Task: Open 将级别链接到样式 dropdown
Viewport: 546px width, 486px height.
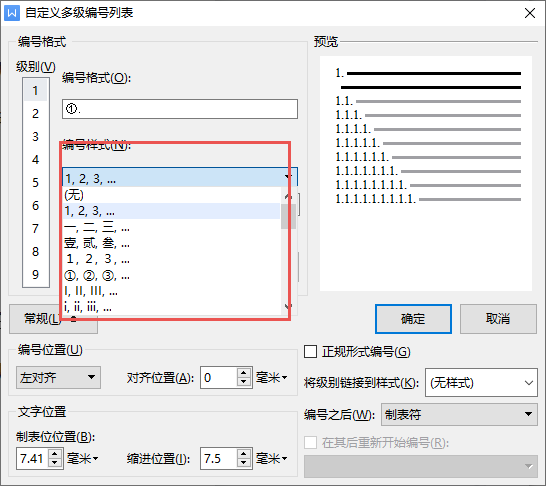Action: point(481,383)
